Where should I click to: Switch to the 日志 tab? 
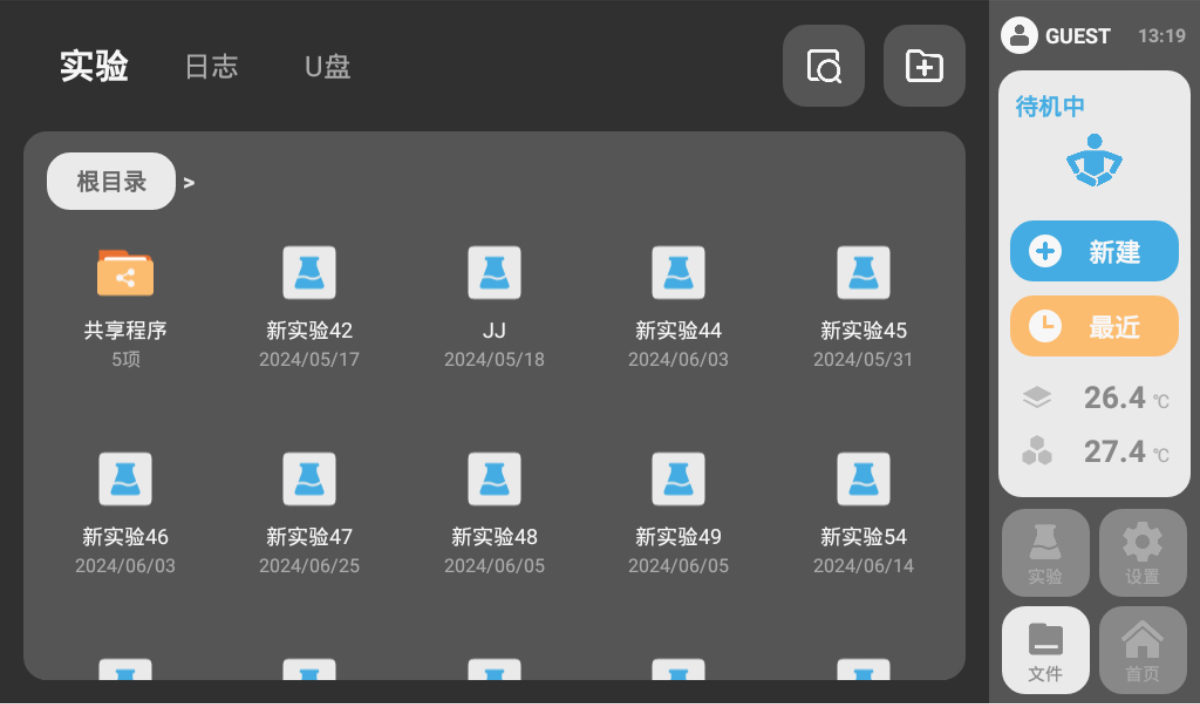(x=212, y=67)
